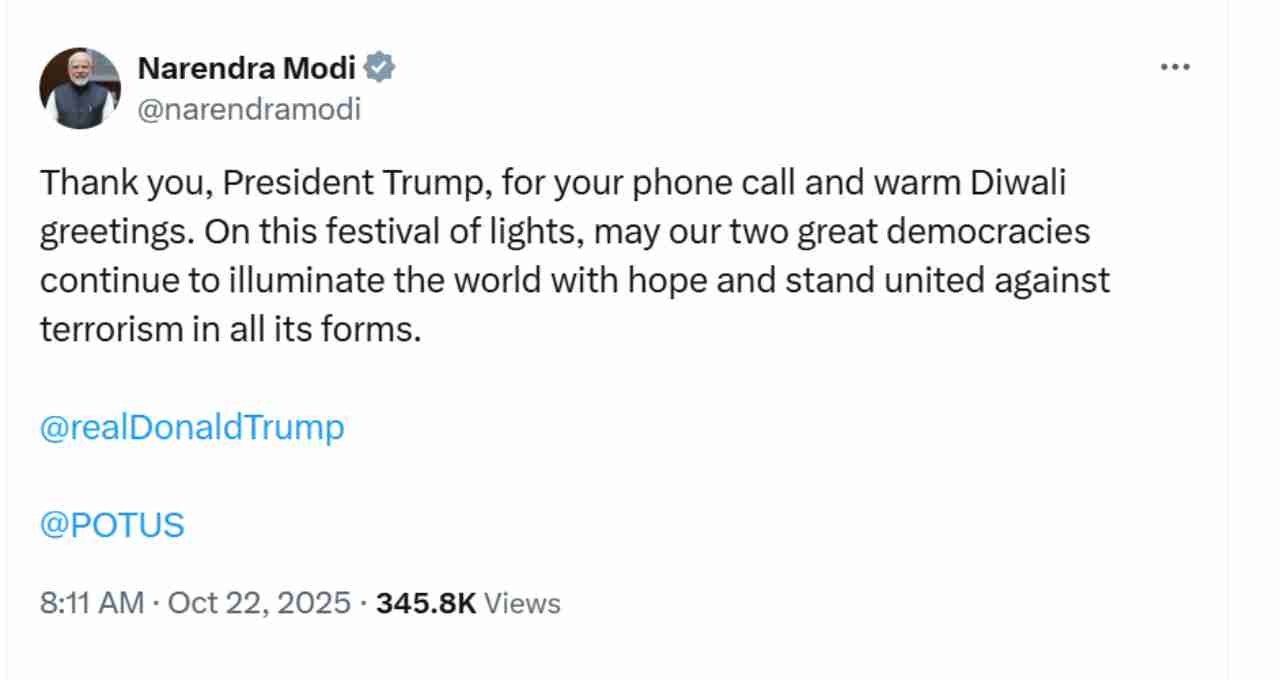The height and width of the screenshot is (680, 1280).
Task: Open the three-dot more options menu
Action: [1175, 67]
